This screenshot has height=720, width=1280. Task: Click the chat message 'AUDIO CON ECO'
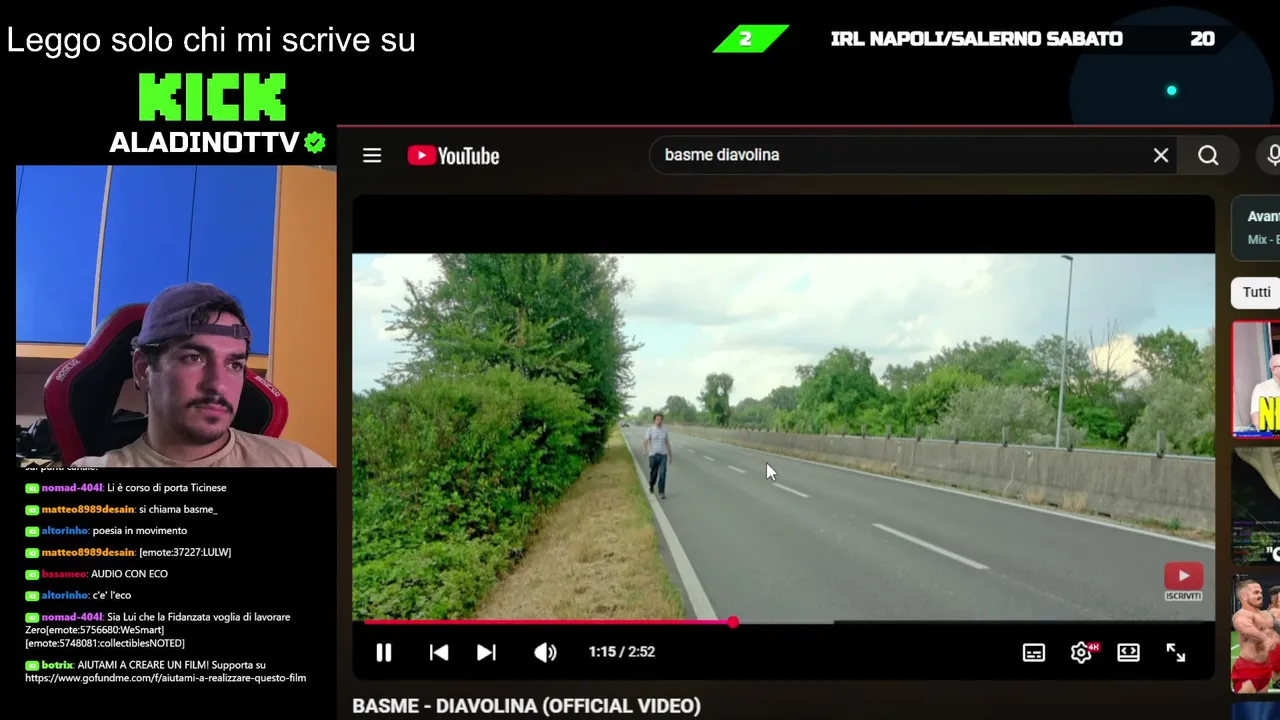[129, 574]
